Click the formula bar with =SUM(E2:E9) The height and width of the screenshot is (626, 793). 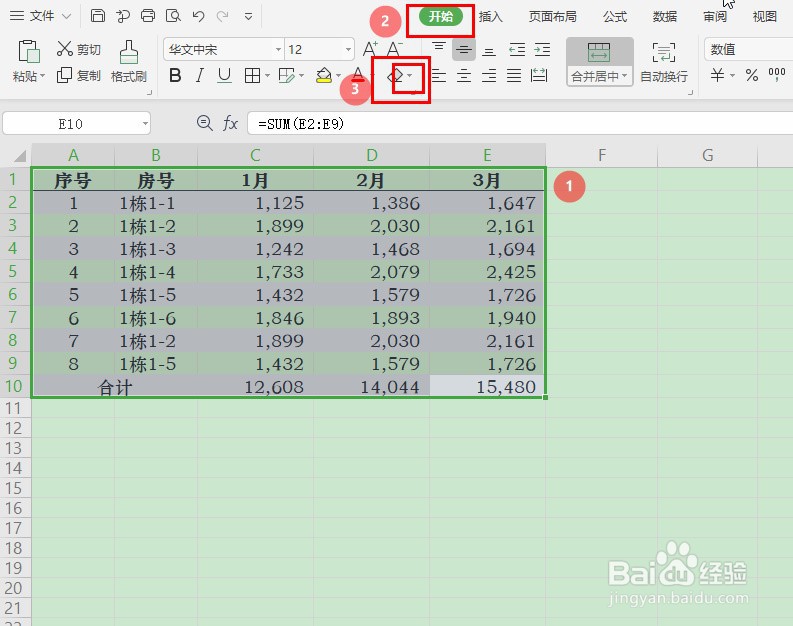click(520, 123)
